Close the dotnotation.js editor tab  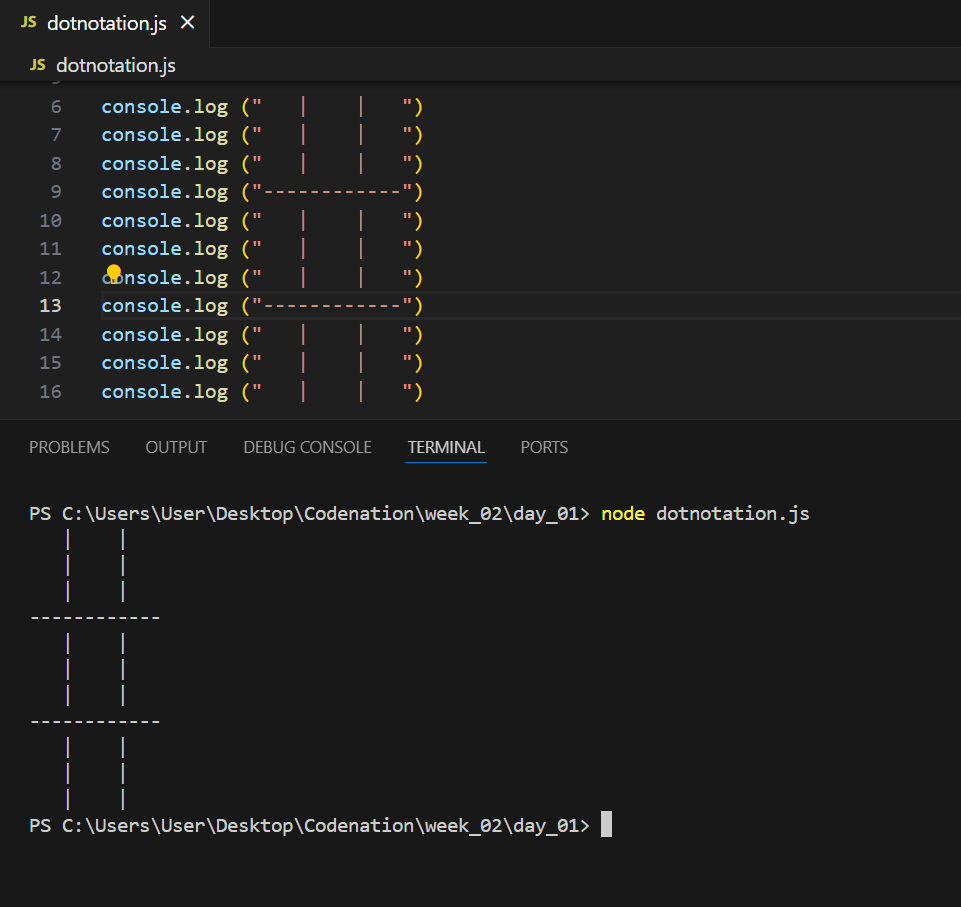(188, 23)
